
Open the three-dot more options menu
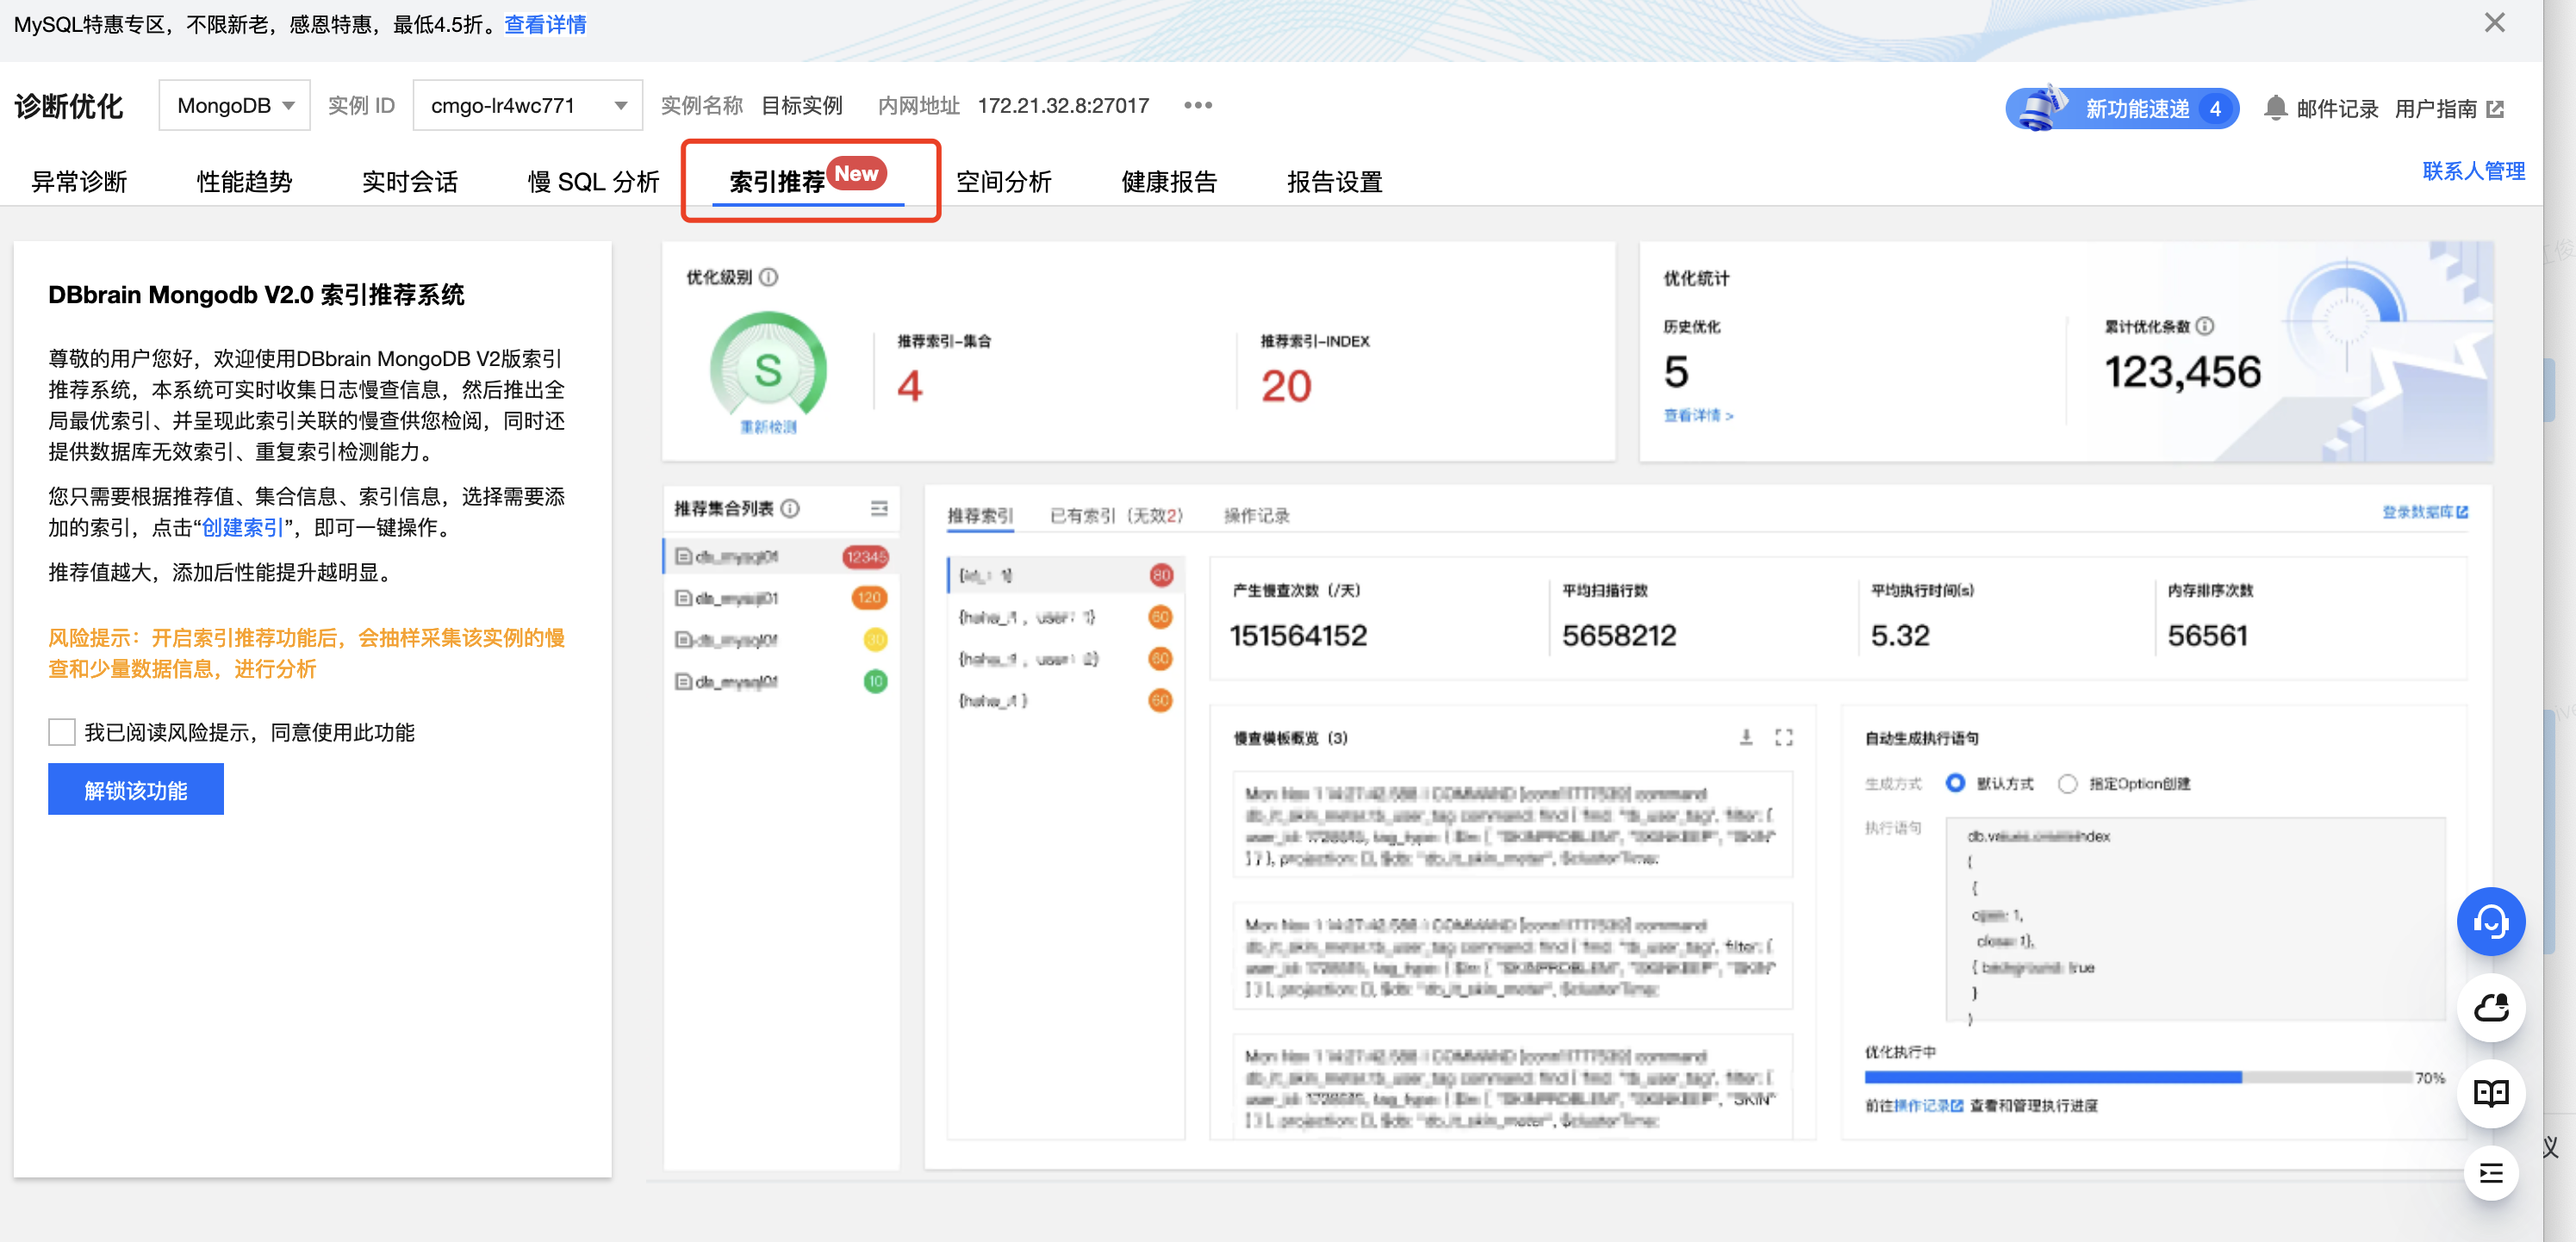[1197, 105]
